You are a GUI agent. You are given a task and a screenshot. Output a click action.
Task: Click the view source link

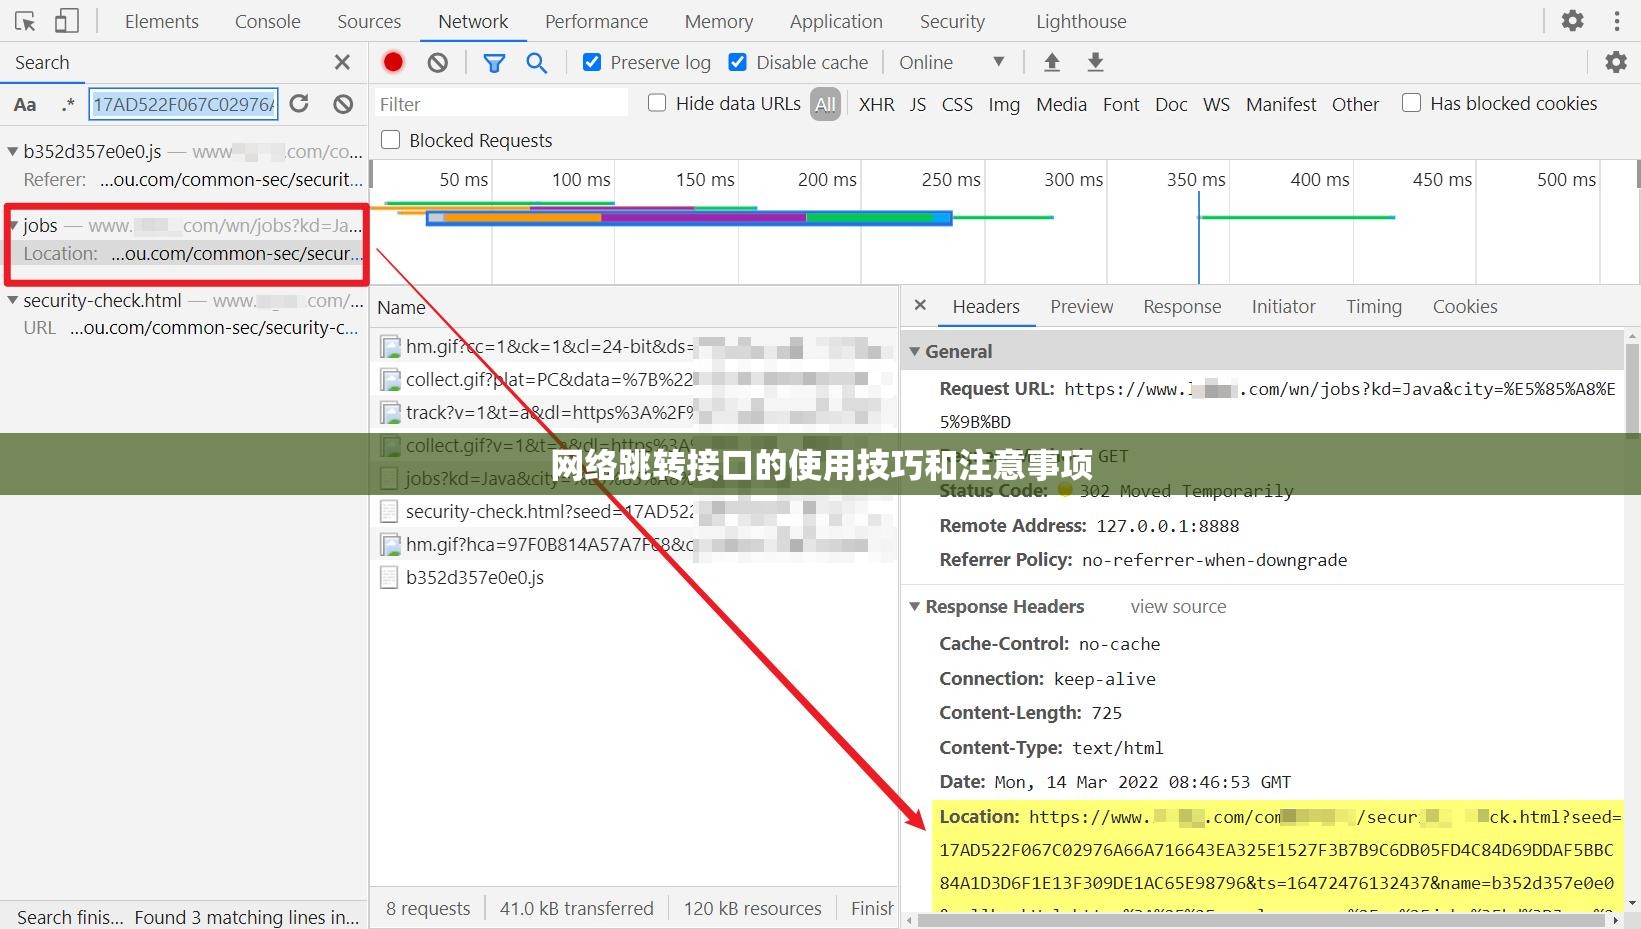(1177, 606)
